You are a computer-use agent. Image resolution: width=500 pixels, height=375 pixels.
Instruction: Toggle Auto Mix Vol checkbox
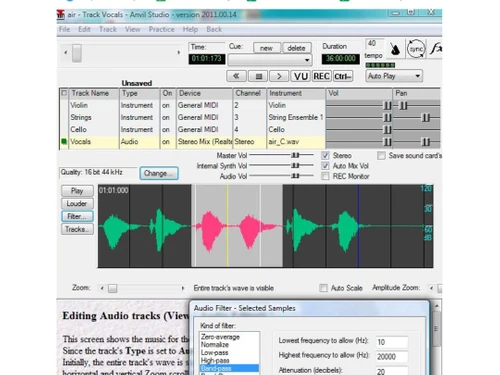(x=325, y=166)
